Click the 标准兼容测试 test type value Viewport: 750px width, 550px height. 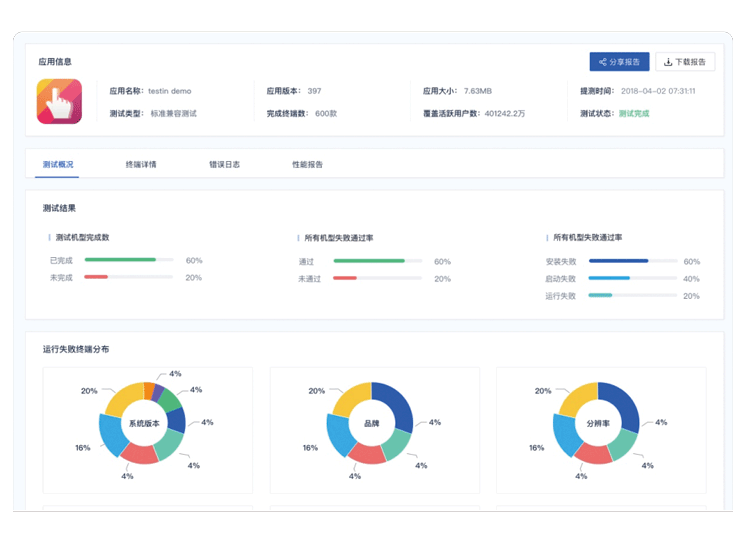tap(174, 114)
